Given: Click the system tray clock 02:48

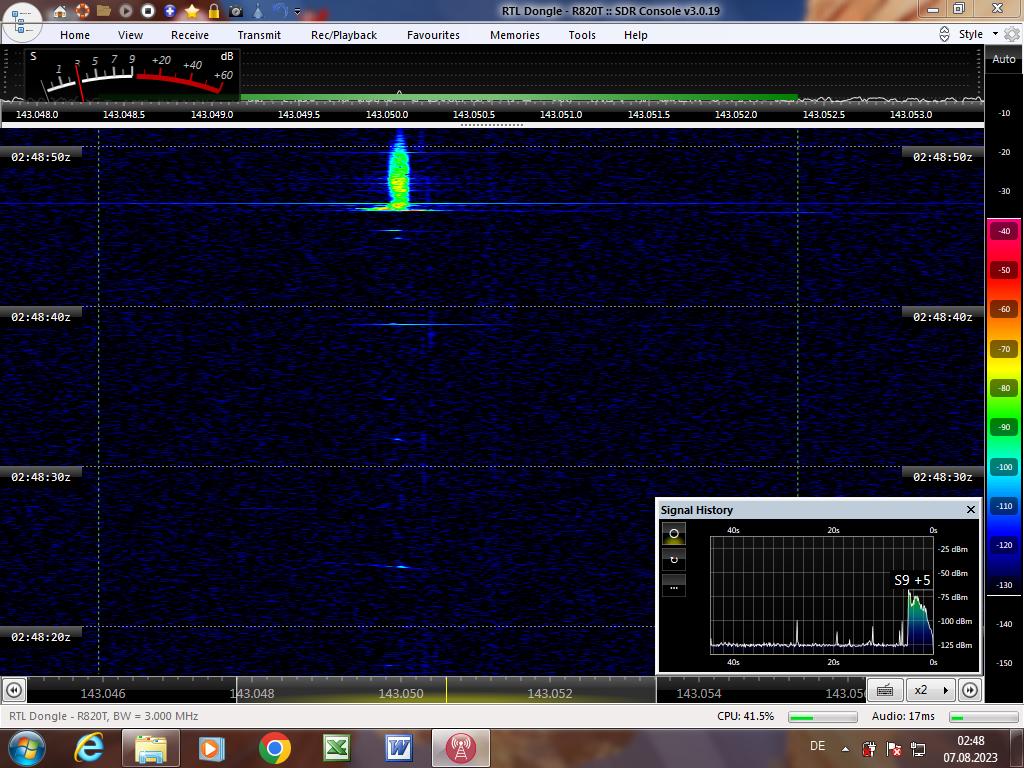Looking at the screenshot, I should click(970, 741).
